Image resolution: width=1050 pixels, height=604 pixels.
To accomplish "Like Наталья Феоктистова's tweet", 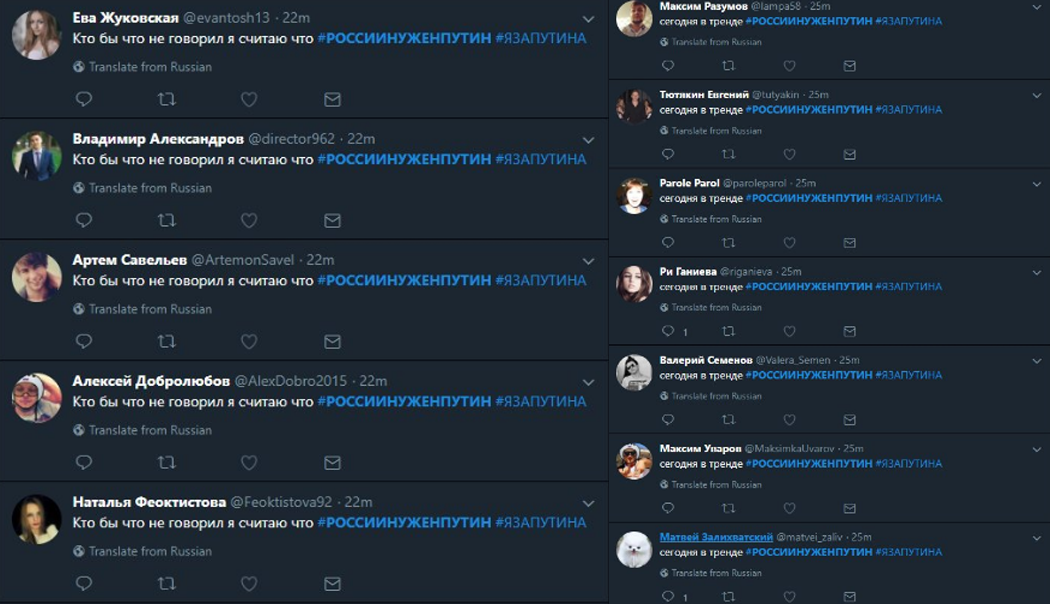I will point(249,584).
